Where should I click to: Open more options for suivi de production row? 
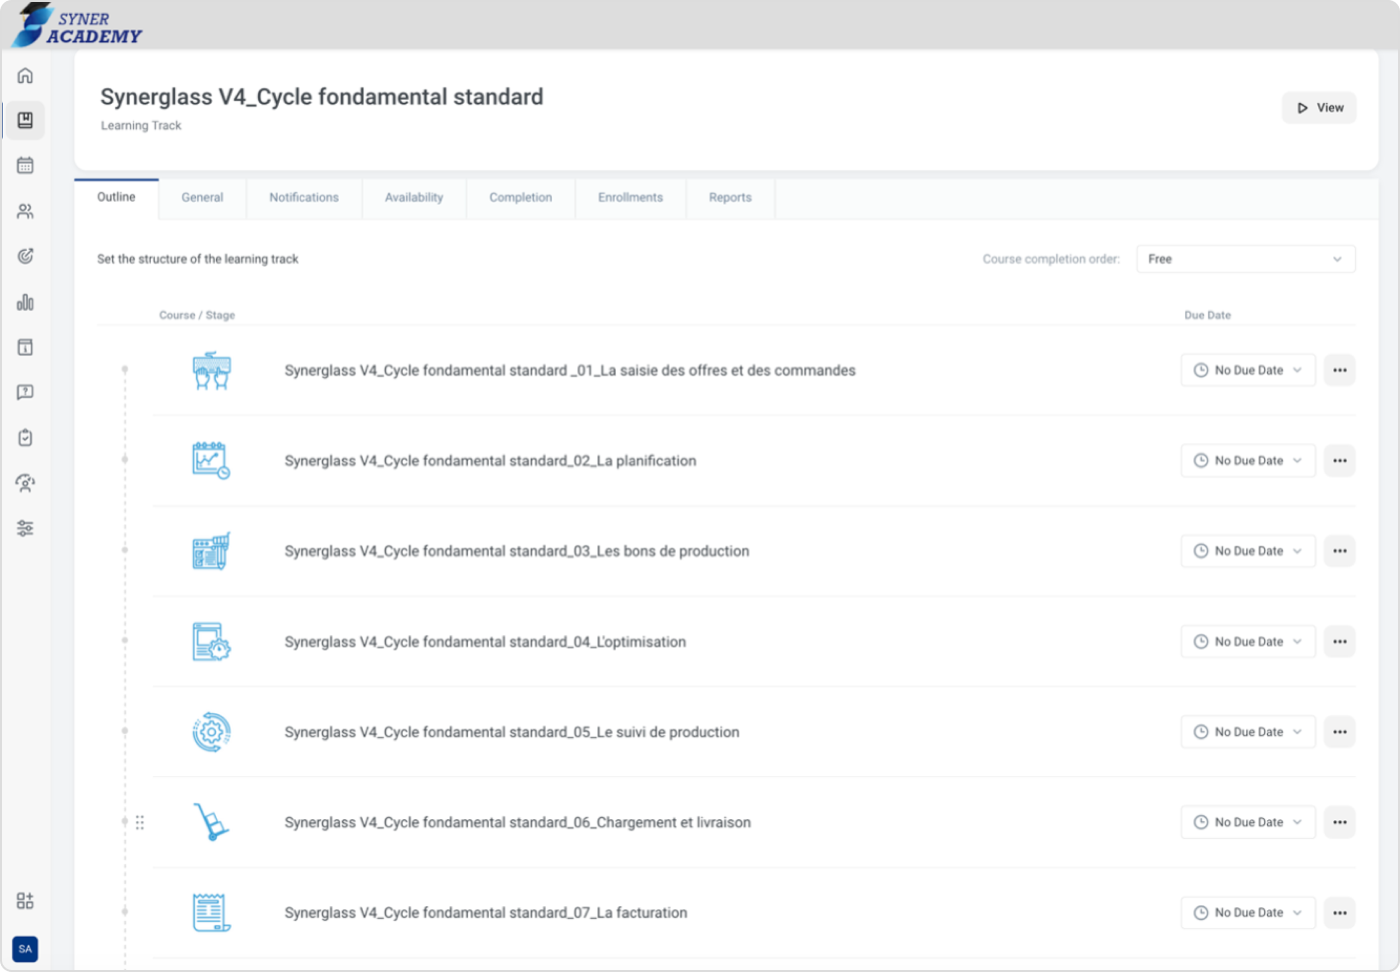click(x=1339, y=732)
